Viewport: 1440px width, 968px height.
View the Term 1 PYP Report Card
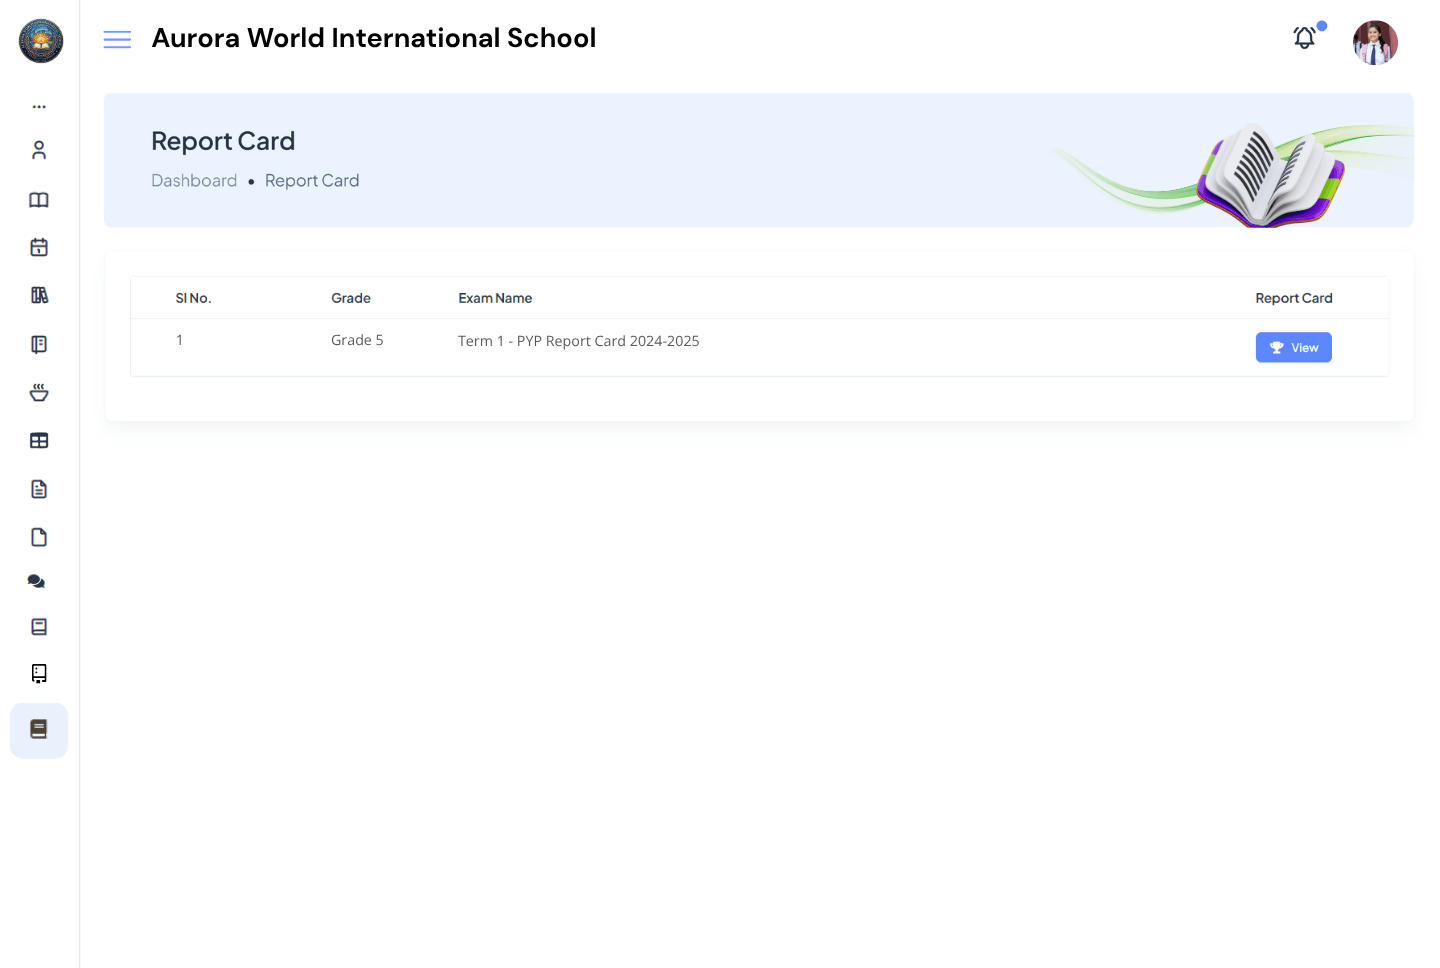[1293, 347]
